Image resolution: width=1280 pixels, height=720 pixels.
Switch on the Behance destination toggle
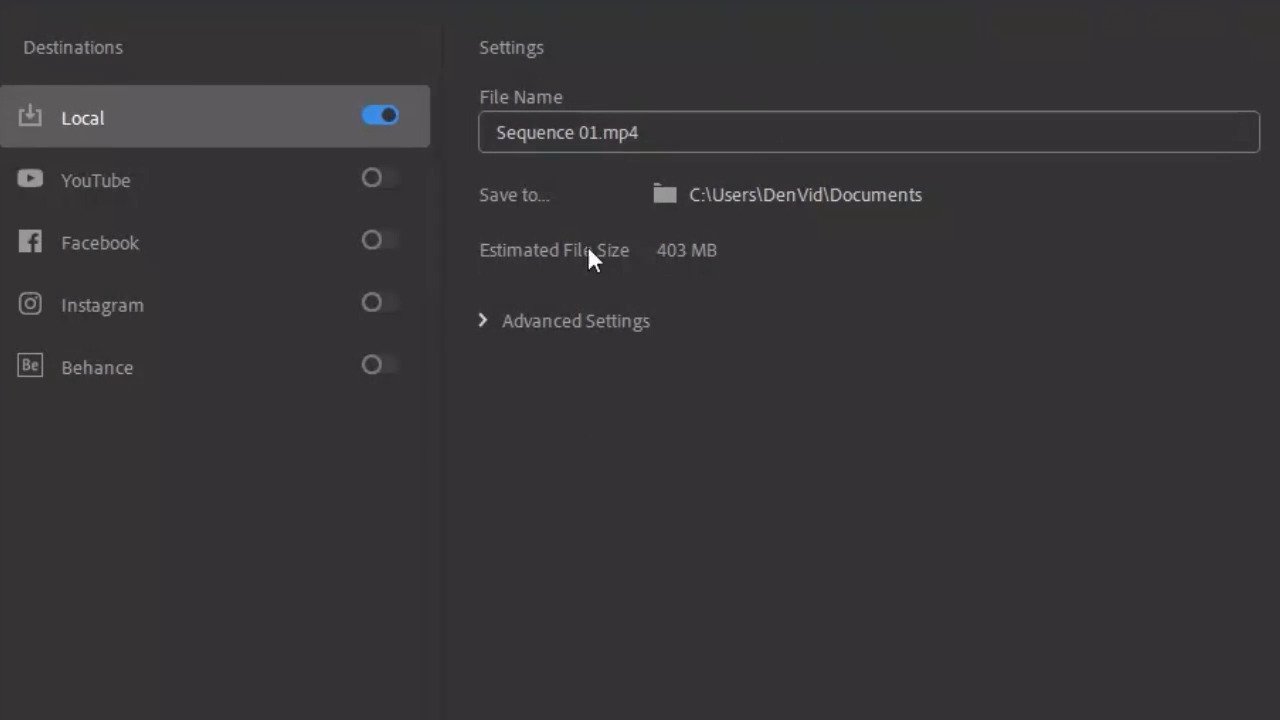(x=380, y=365)
